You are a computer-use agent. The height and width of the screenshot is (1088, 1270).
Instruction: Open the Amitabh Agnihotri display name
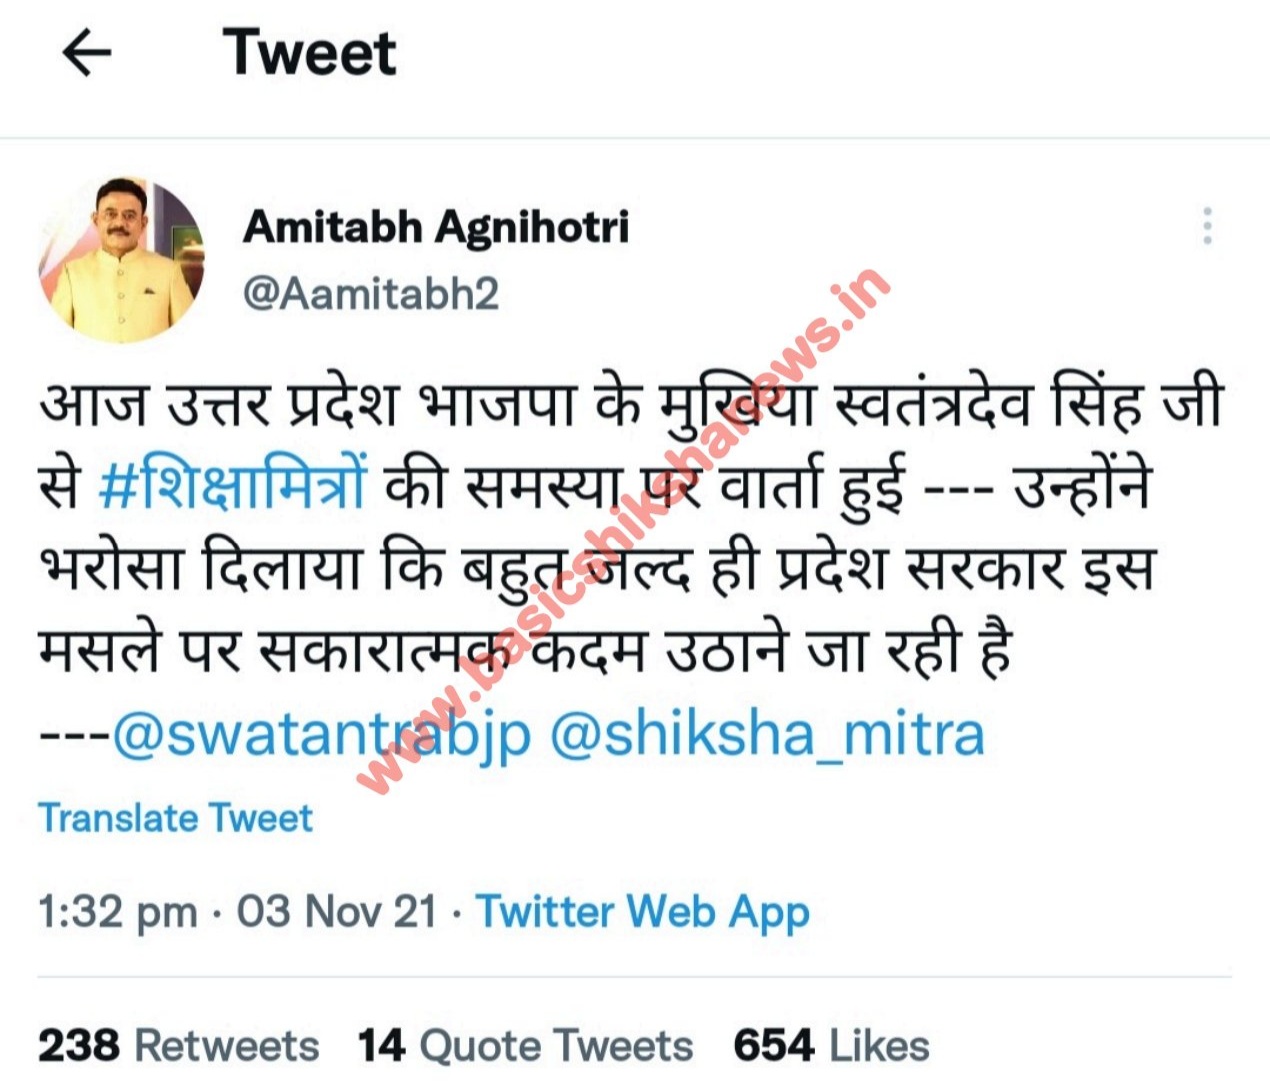[x=436, y=226]
